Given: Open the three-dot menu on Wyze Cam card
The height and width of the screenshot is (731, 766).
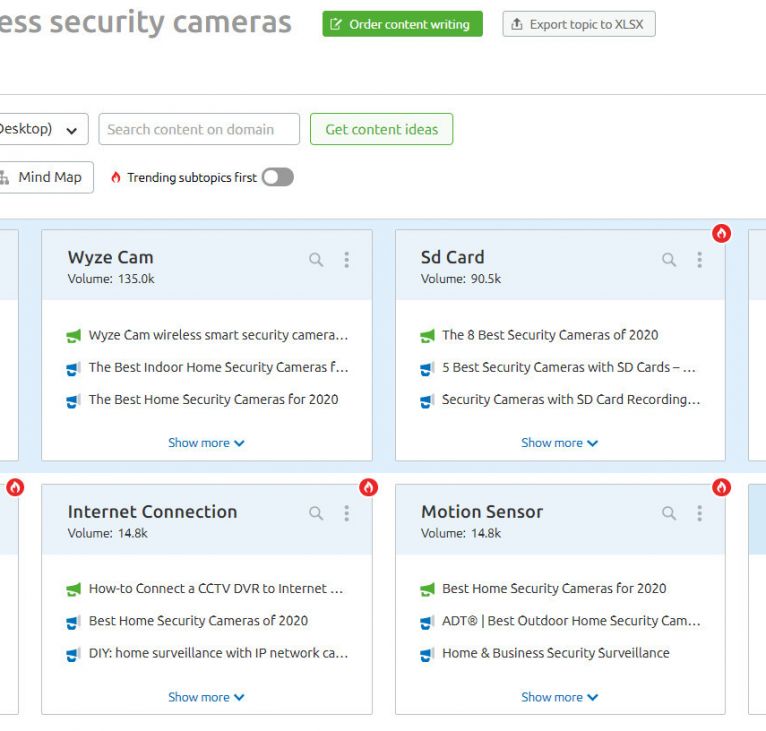Looking at the screenshot, I should click(x=347, y=260).
